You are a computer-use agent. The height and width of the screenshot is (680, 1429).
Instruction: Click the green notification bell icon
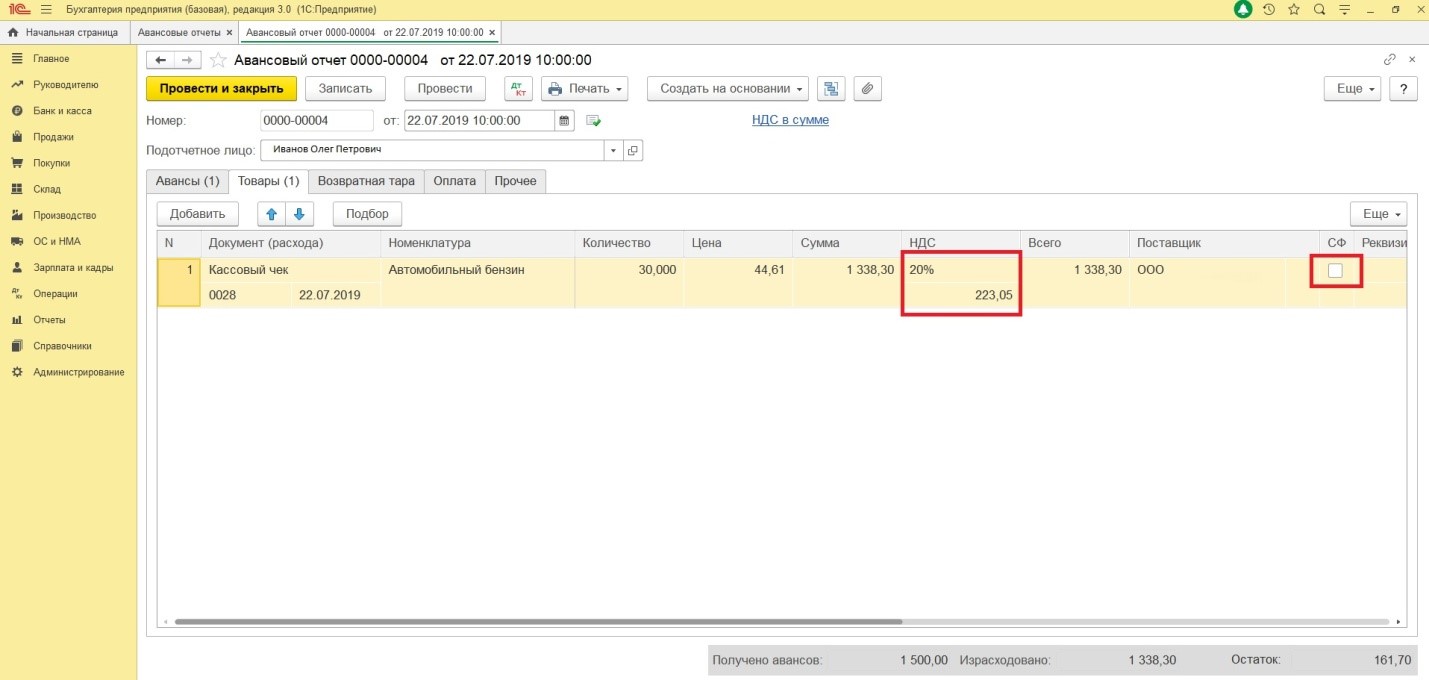click(1243, 10)
